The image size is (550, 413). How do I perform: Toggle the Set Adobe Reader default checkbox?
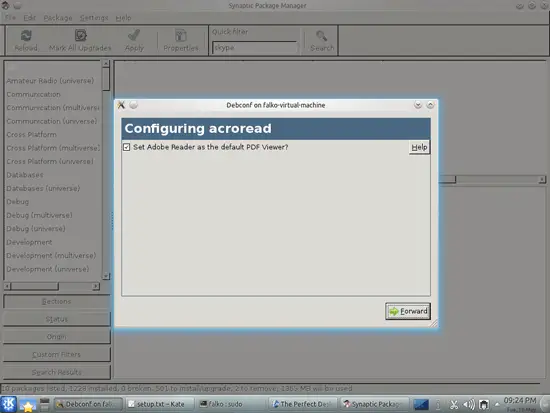pyautogui.click(x=127, y=147)
